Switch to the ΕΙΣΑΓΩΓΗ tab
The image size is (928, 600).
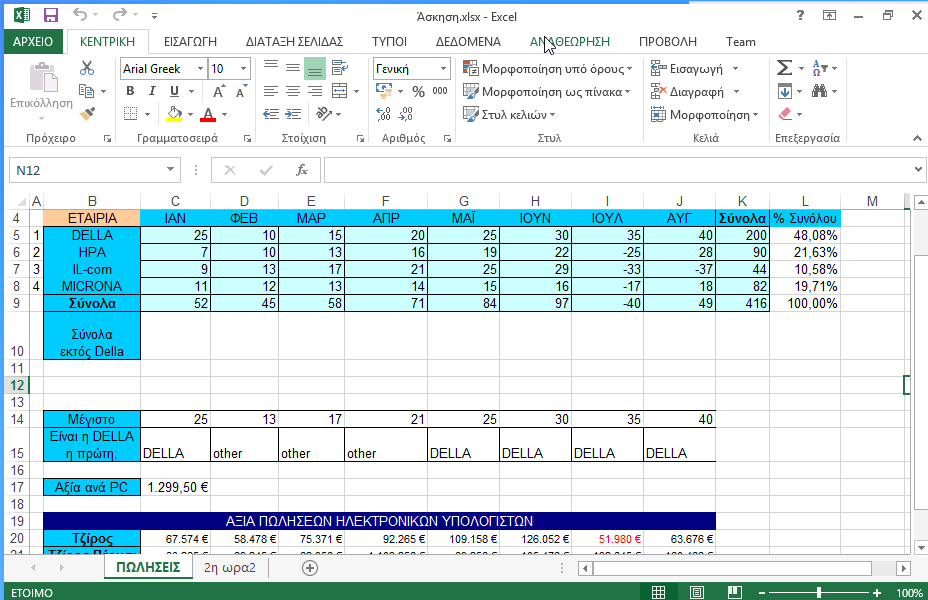pos(190,41)
